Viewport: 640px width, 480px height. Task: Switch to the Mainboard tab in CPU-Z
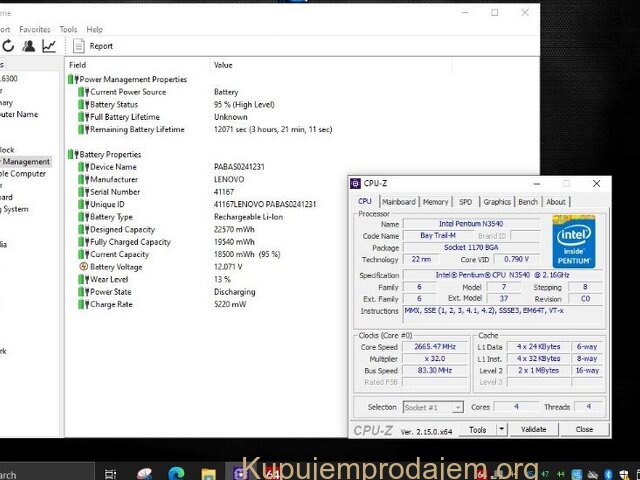399,201
